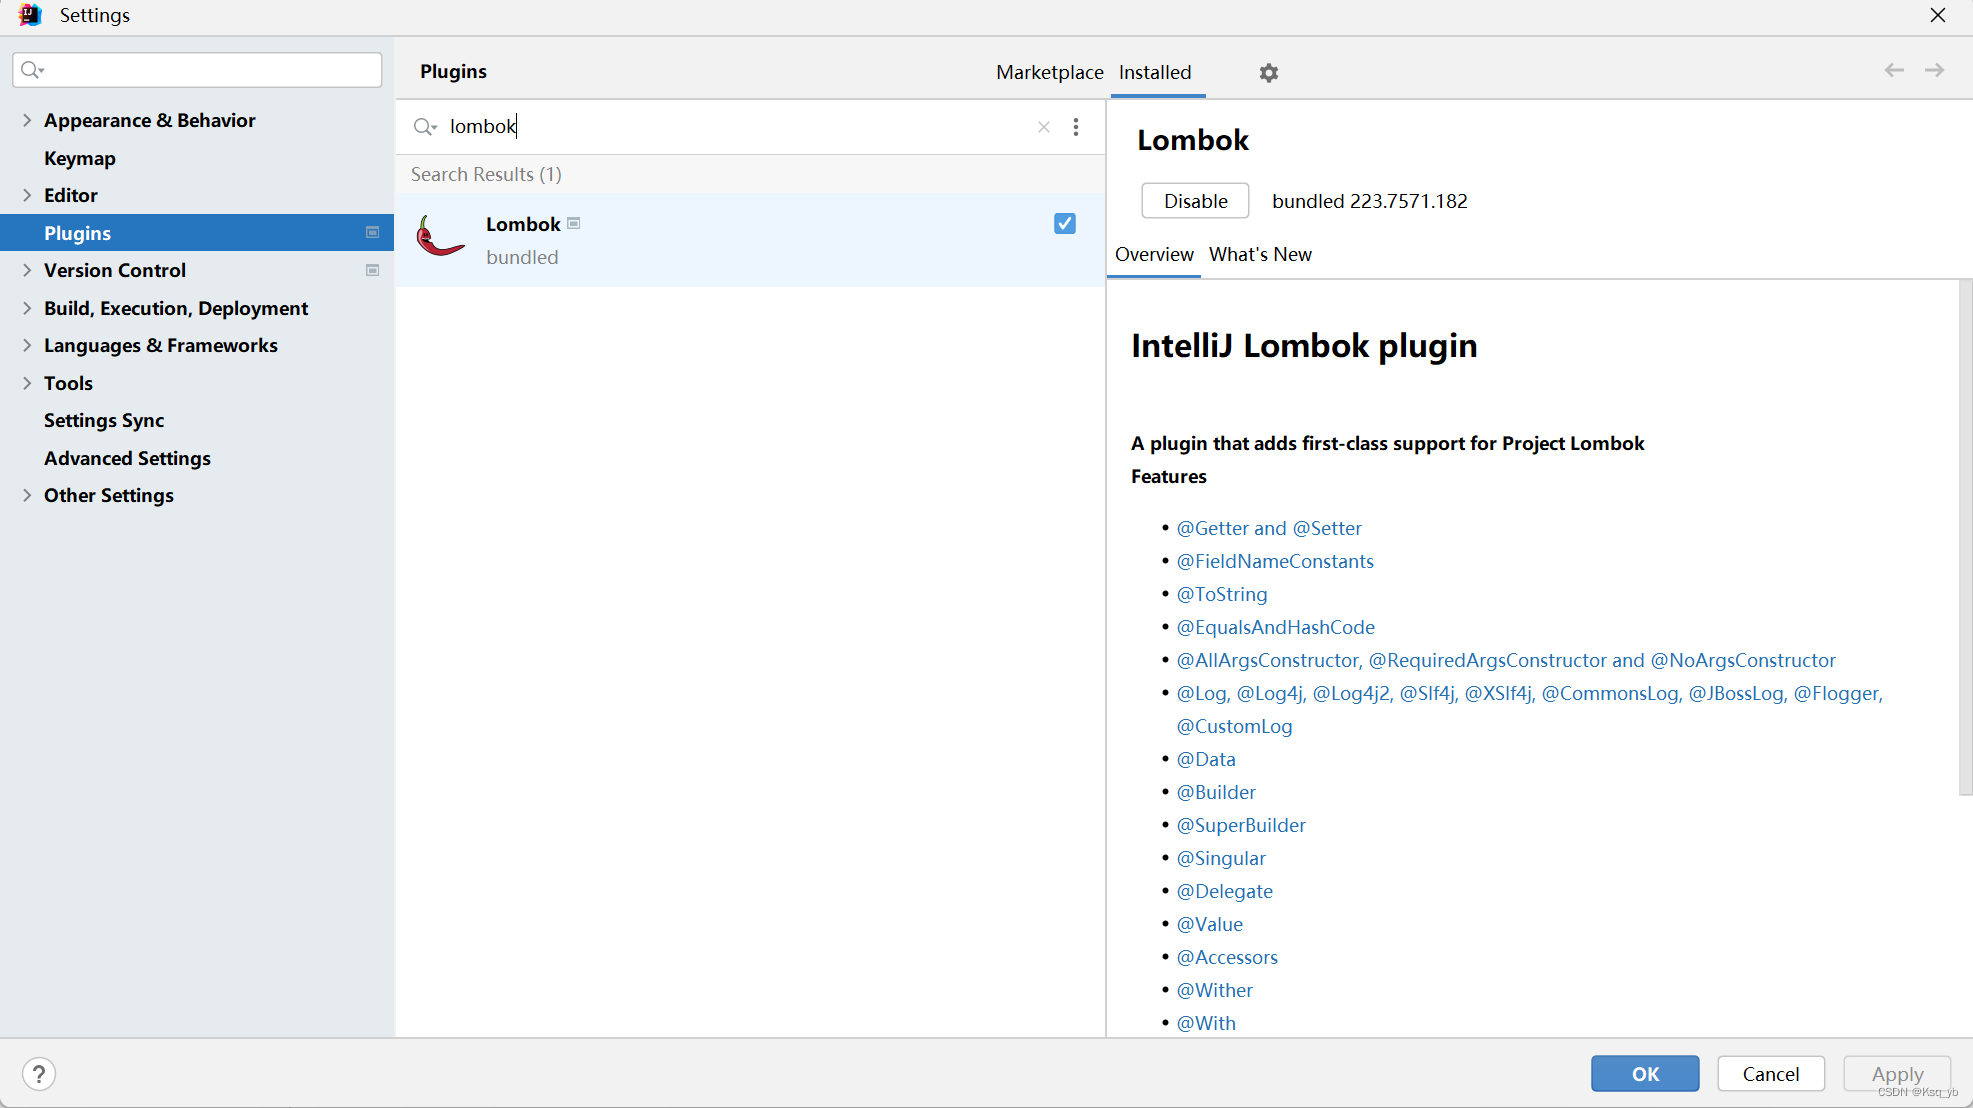
Task: Open the What's New tab
Action: 1260,254
